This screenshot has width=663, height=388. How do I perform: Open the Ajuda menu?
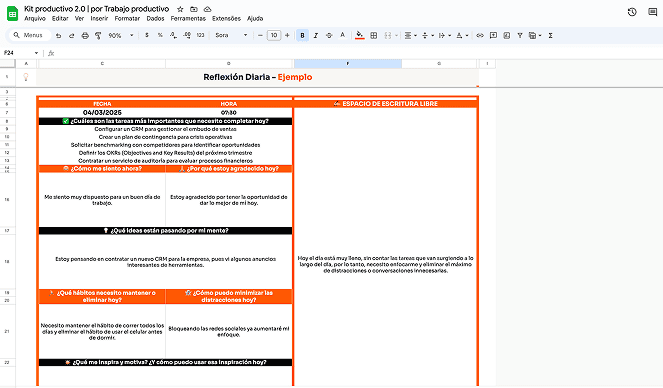255,19
